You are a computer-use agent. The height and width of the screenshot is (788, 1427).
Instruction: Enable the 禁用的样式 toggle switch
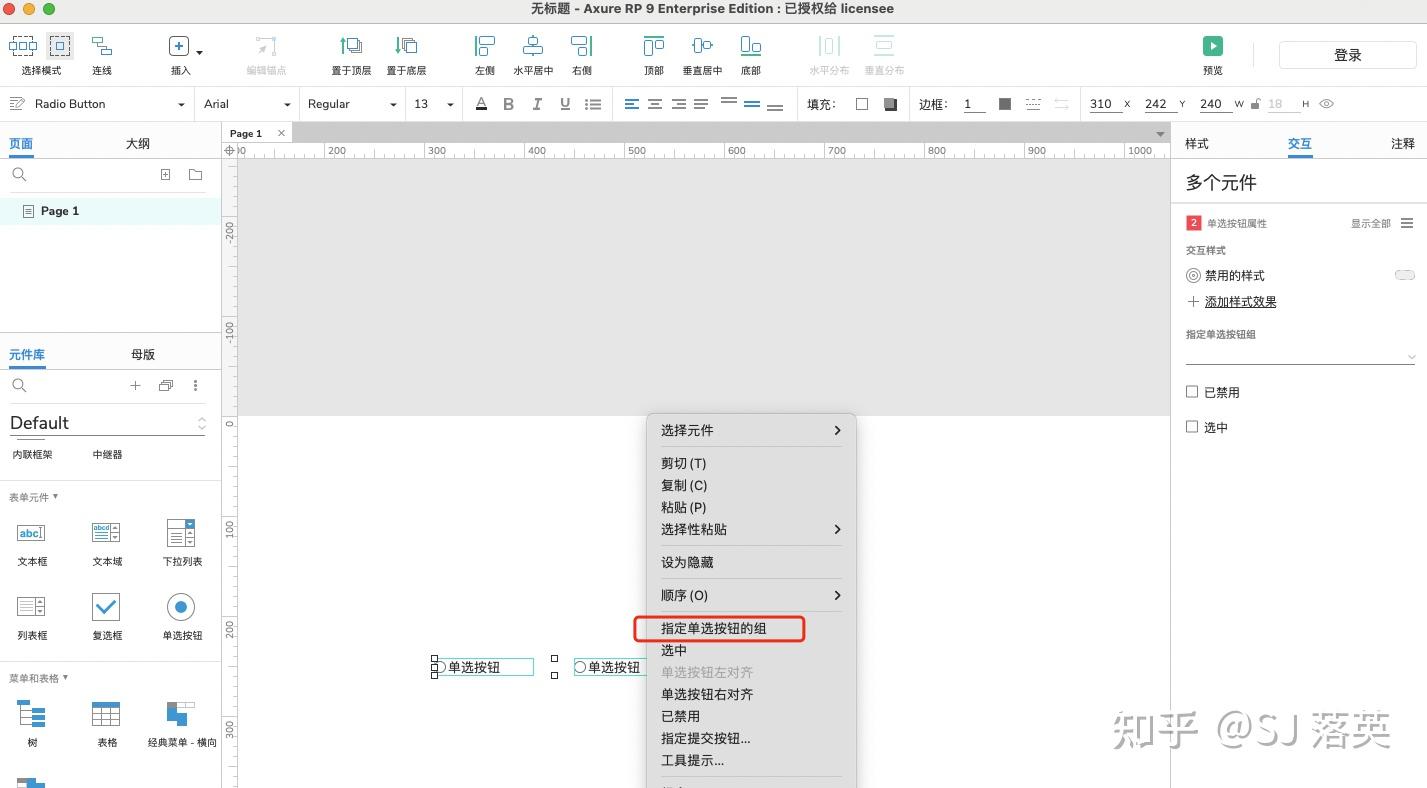click(1404, 275)
